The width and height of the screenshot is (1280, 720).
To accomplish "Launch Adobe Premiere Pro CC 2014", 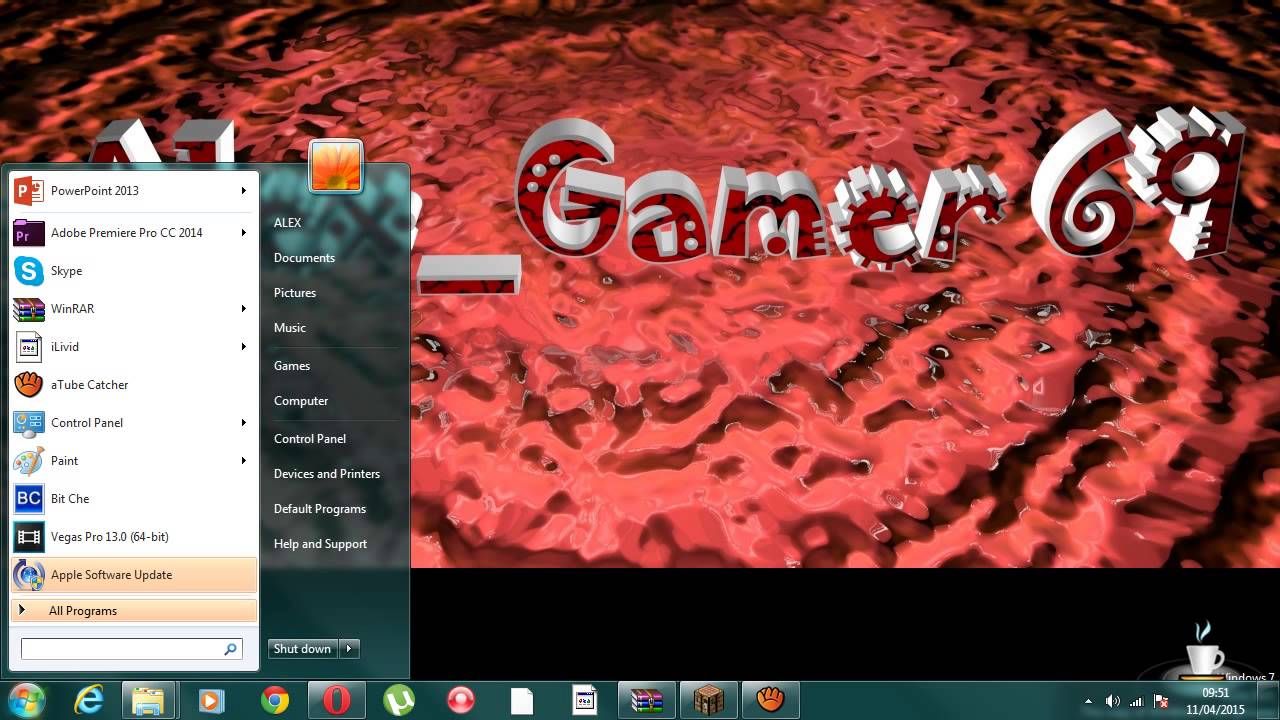I will click(134, 233).
